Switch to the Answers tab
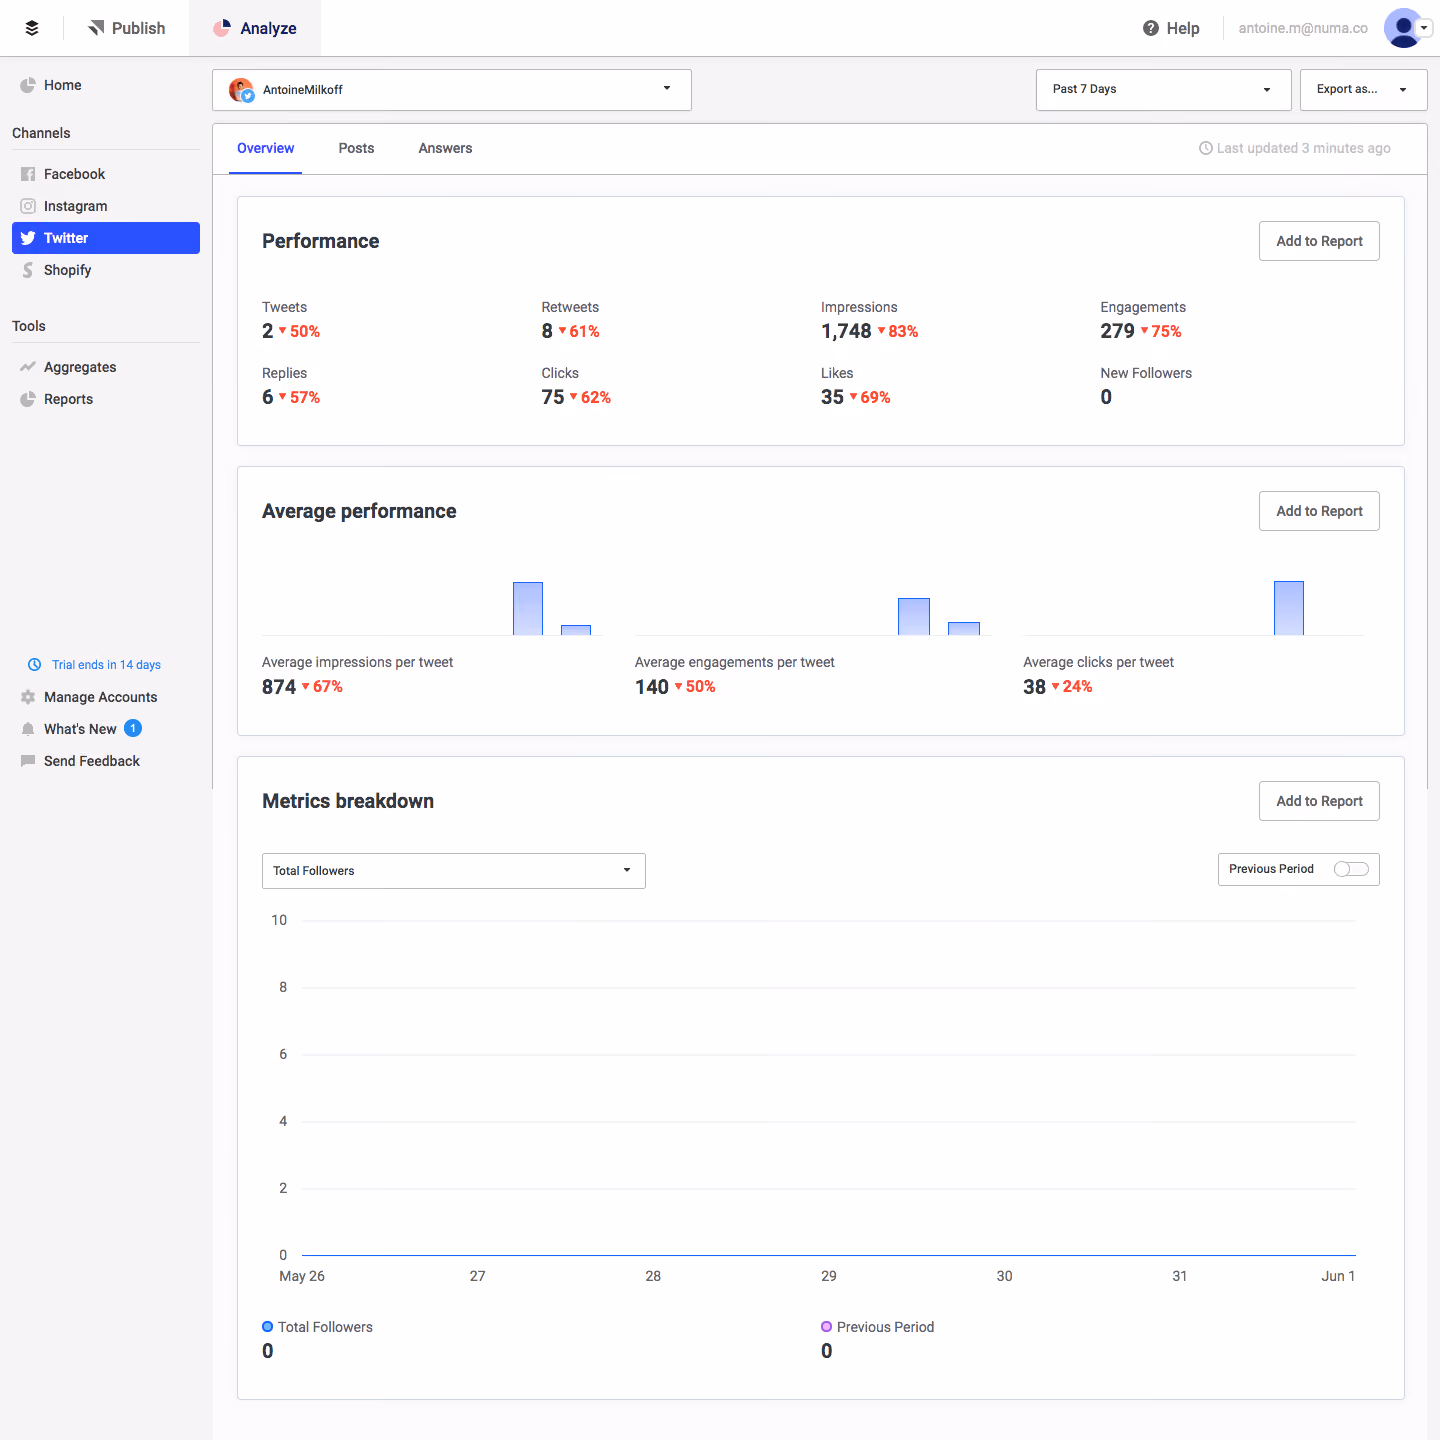Image resolution: width=1440 pixels, height=1440 pixels. pyautogui.click(x=445, y=148)
